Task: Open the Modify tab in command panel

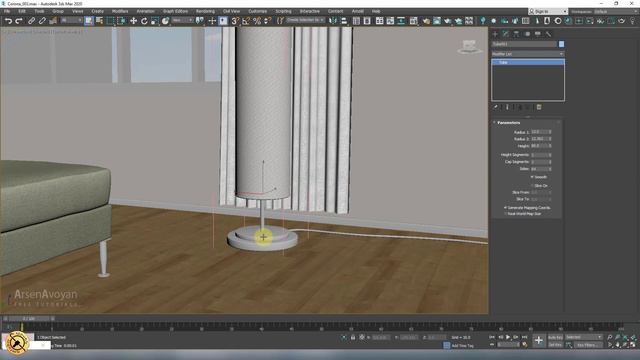Action: tap(506, 34)
